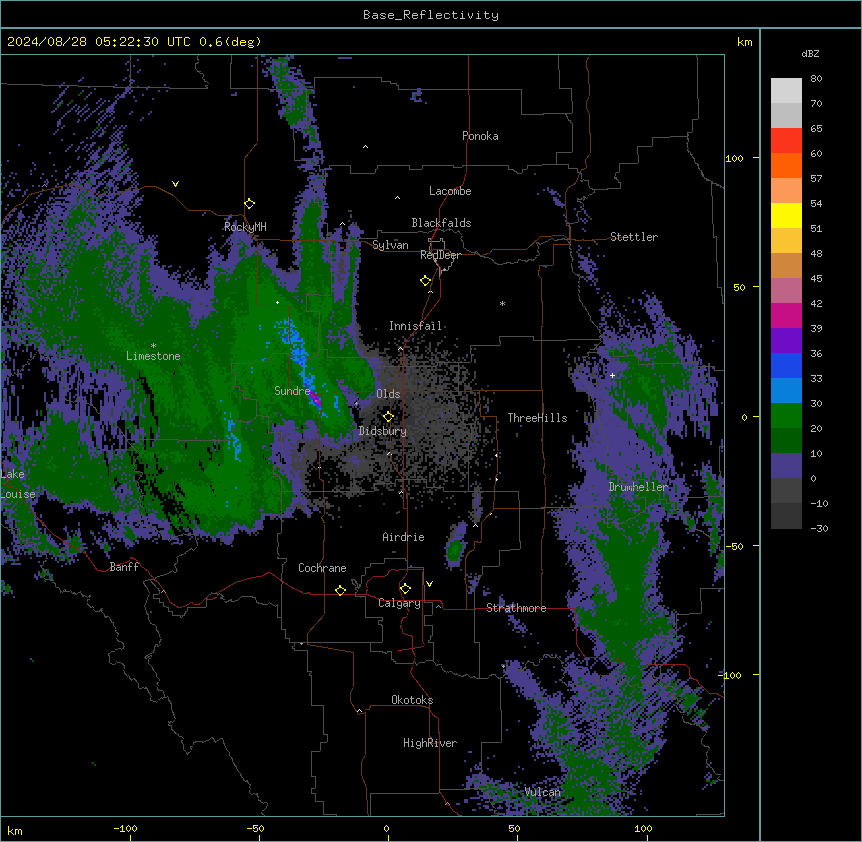
Task: Select the top light-gray swatch in the dBZ legend
Action: pos(786,90)
